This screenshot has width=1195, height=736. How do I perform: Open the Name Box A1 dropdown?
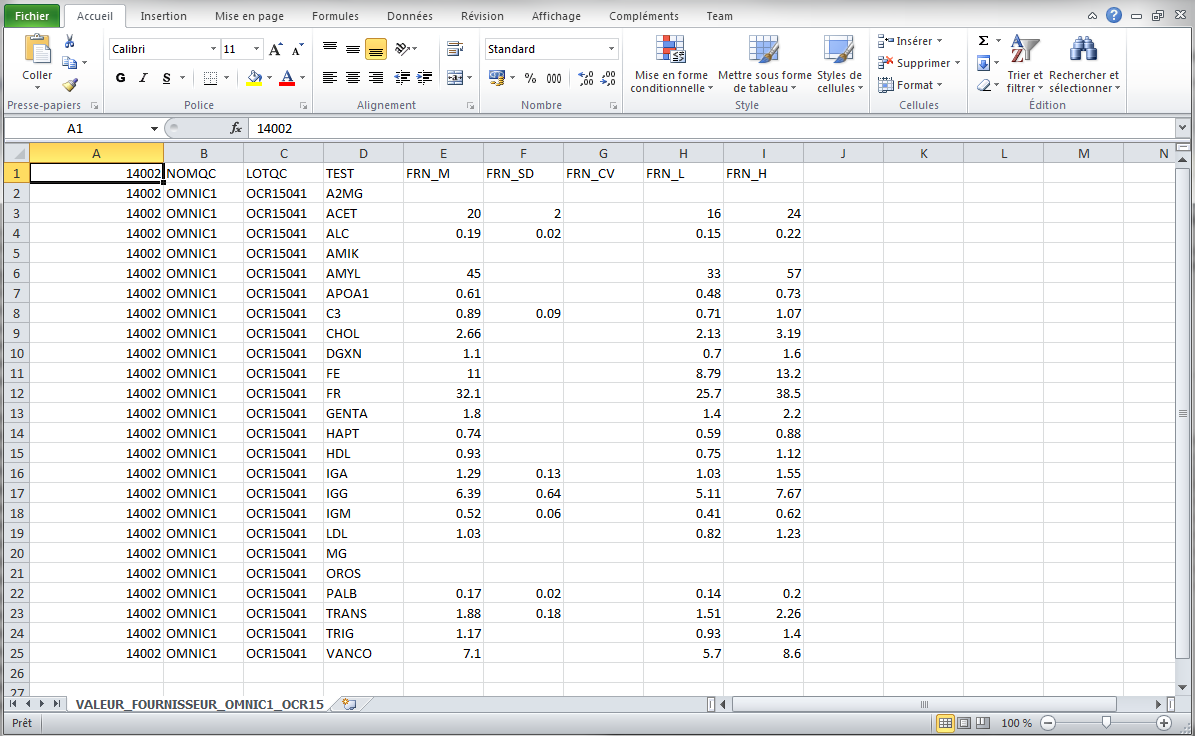[x=154, y=129]
